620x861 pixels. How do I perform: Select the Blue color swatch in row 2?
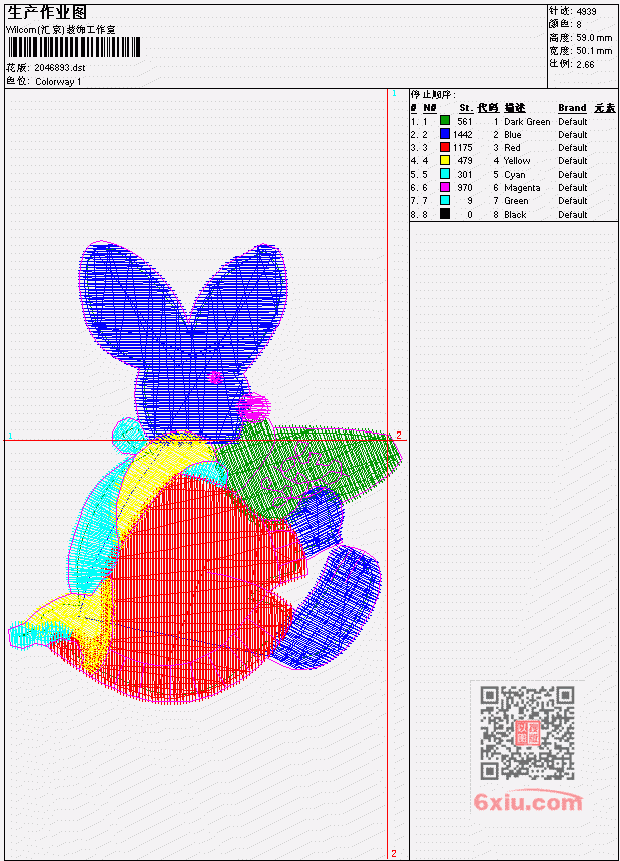coord(445,134)
